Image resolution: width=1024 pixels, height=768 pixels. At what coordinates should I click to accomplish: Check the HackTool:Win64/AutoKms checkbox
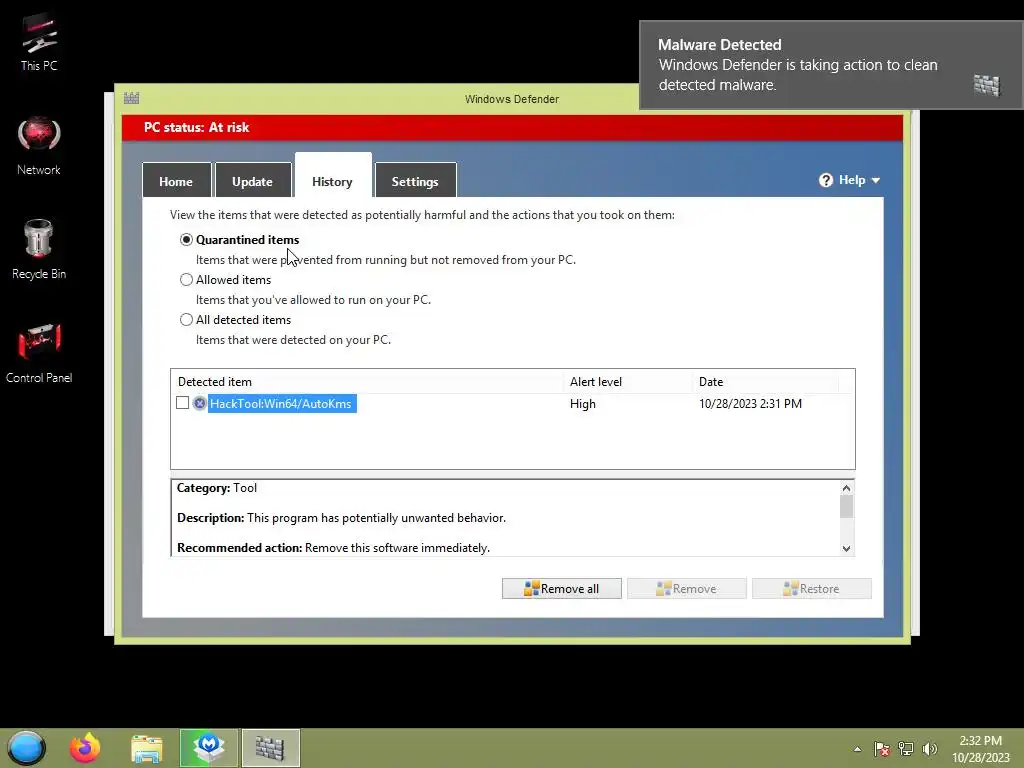click(183, 403)
